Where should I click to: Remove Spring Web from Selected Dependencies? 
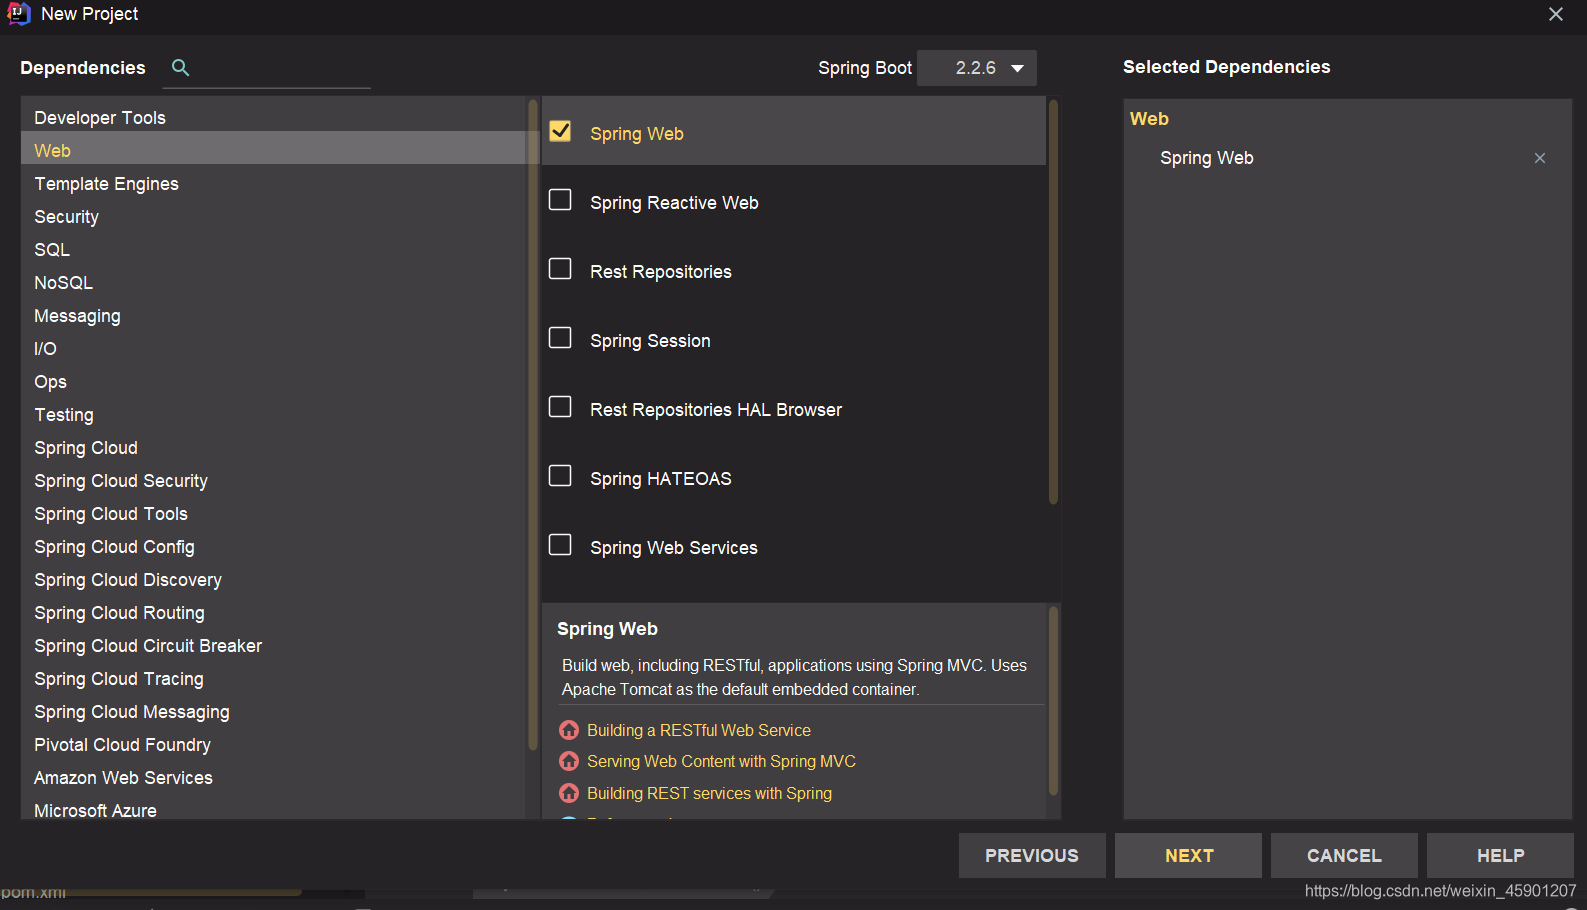1540,158
